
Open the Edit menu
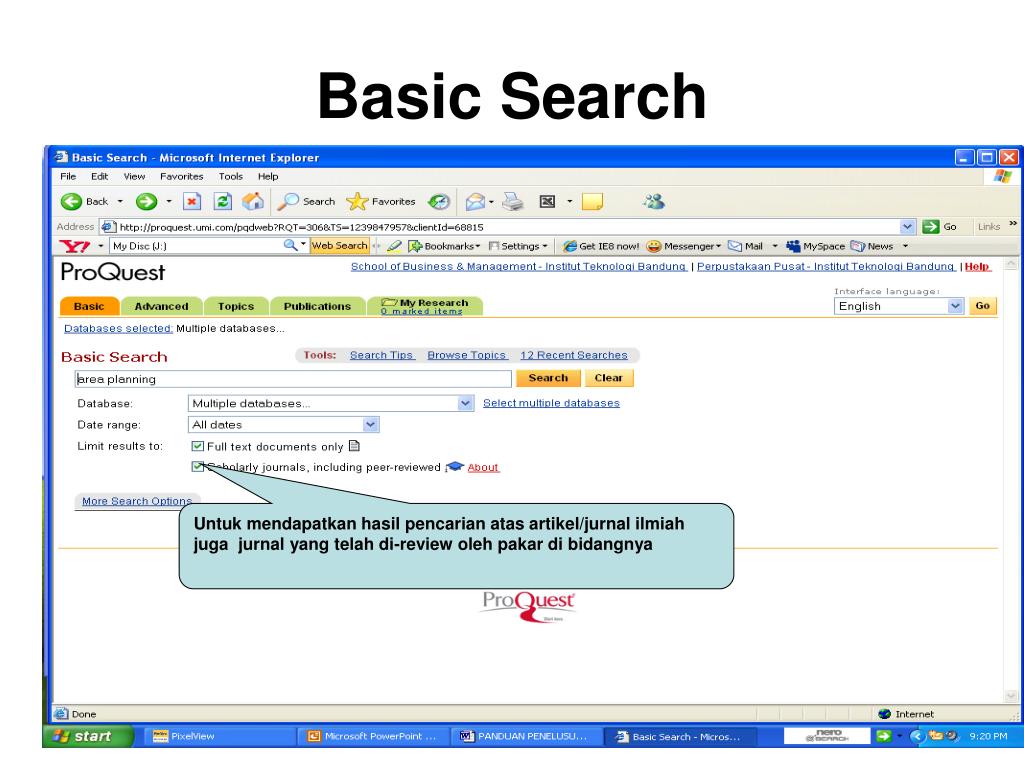click(x=99, y=176)
